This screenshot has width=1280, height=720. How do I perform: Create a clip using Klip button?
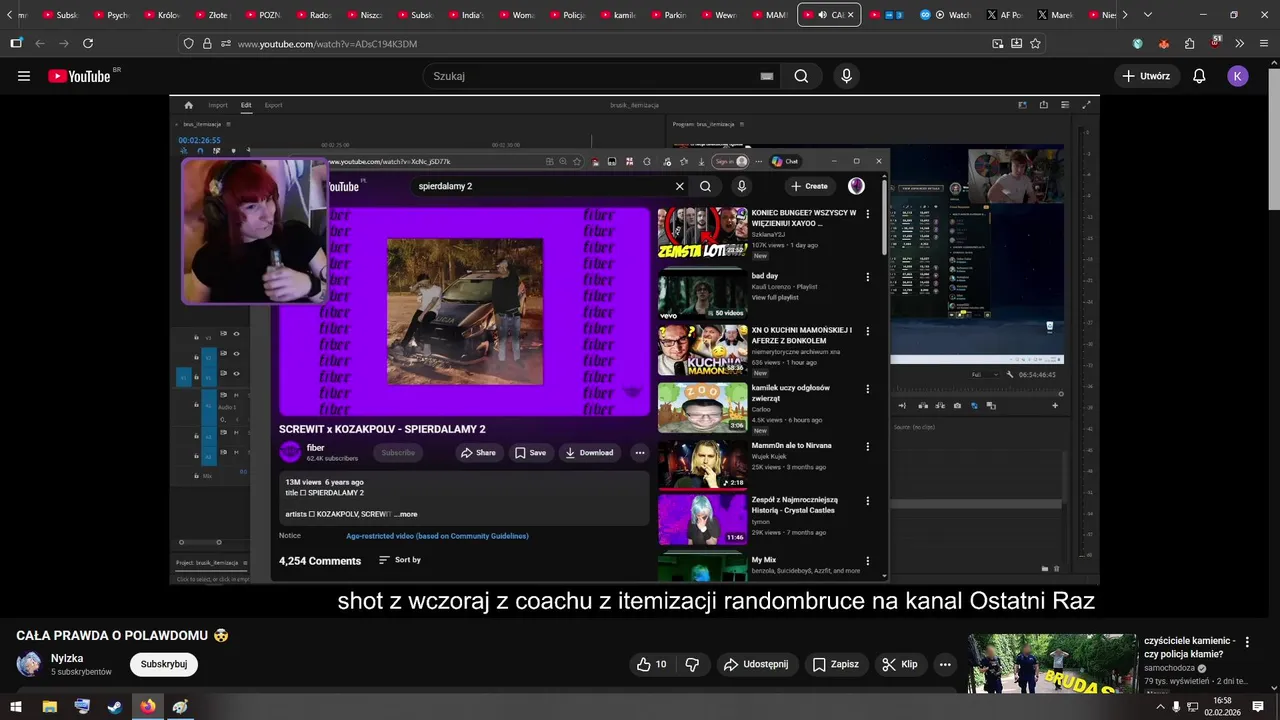[899, 664]
